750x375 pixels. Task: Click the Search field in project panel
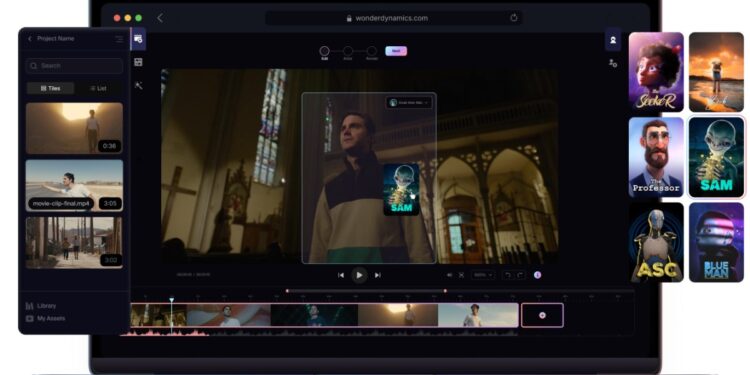pos(74,66)
